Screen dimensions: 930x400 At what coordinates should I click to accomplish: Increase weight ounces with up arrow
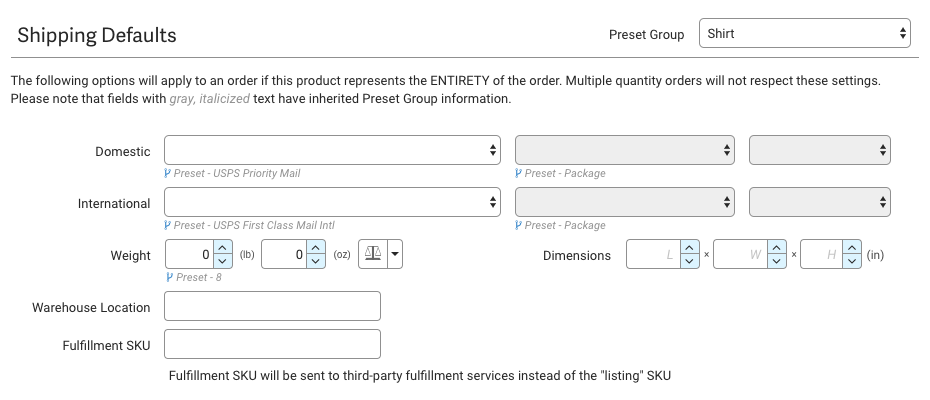click(316, 248)
